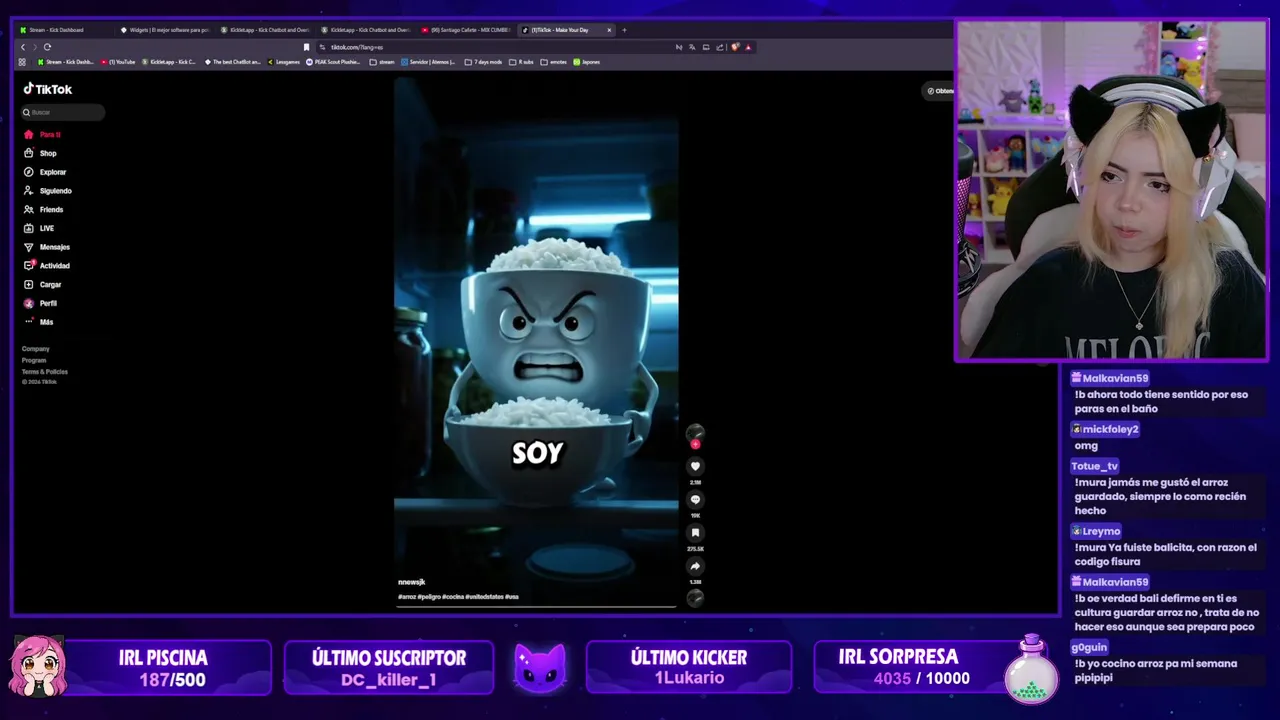The image size is (1280, 720).
Task: Click the Malkavian59 baño chat message username
Action: (x=1115, y=378)
